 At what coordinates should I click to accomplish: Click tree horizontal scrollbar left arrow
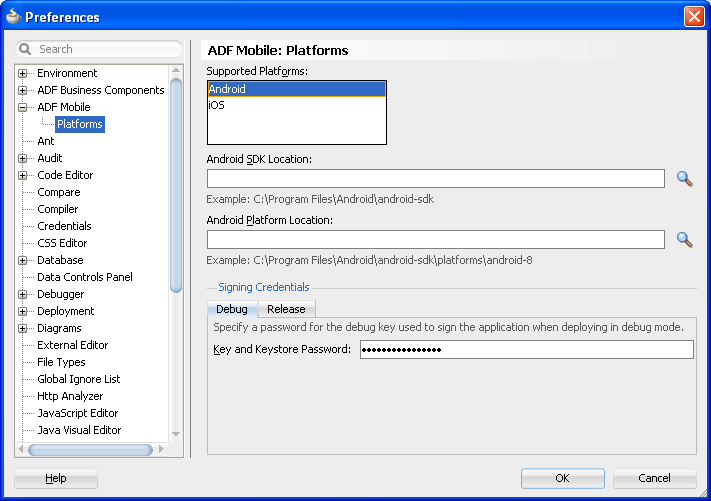(x=20, y=449)
